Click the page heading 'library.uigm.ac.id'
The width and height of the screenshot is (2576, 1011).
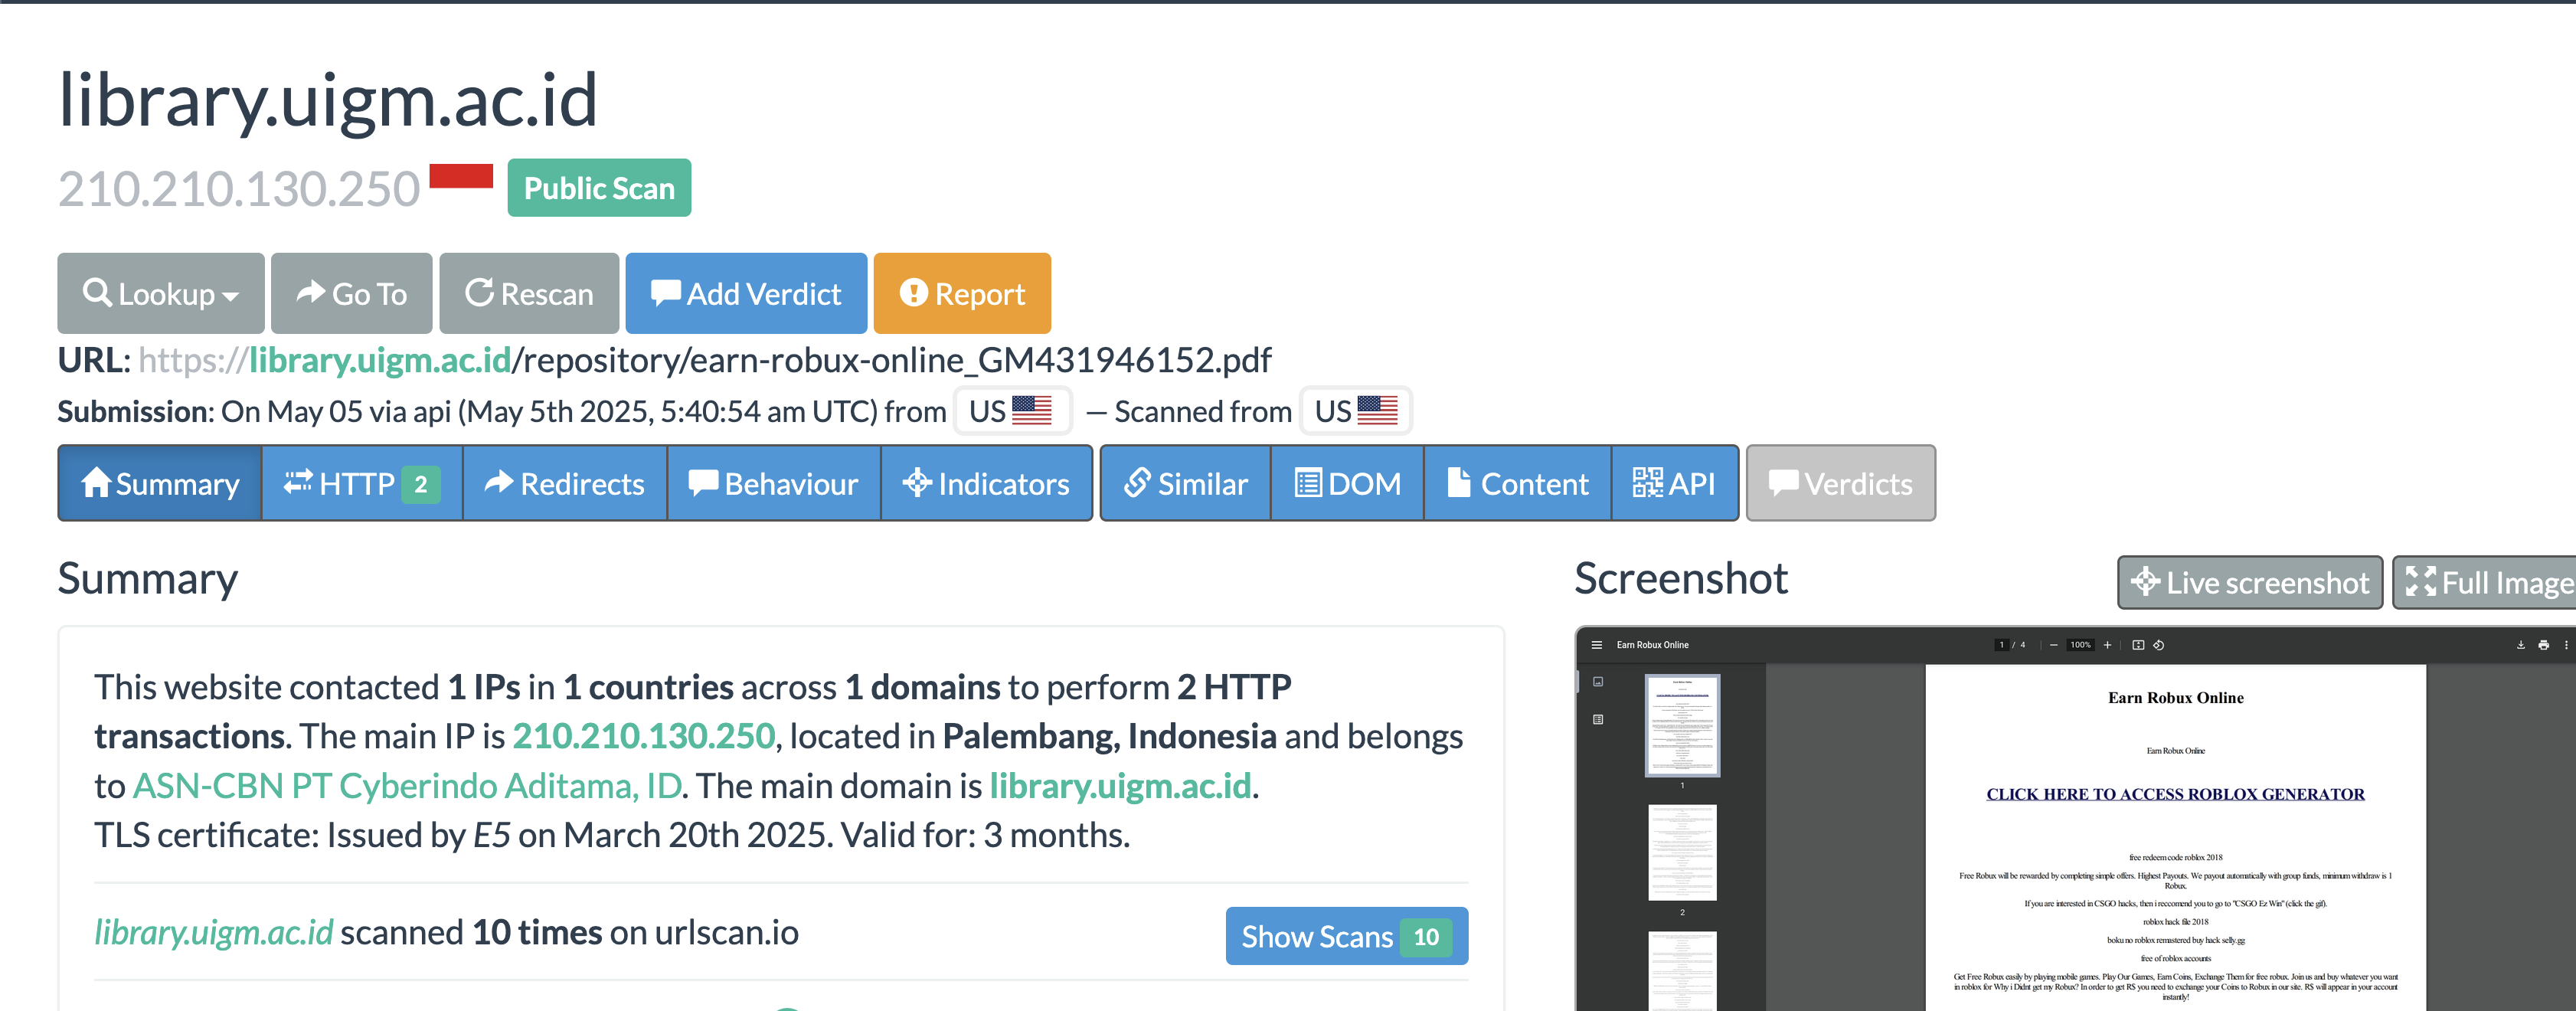pyautogui.click(x=328, y=100)
